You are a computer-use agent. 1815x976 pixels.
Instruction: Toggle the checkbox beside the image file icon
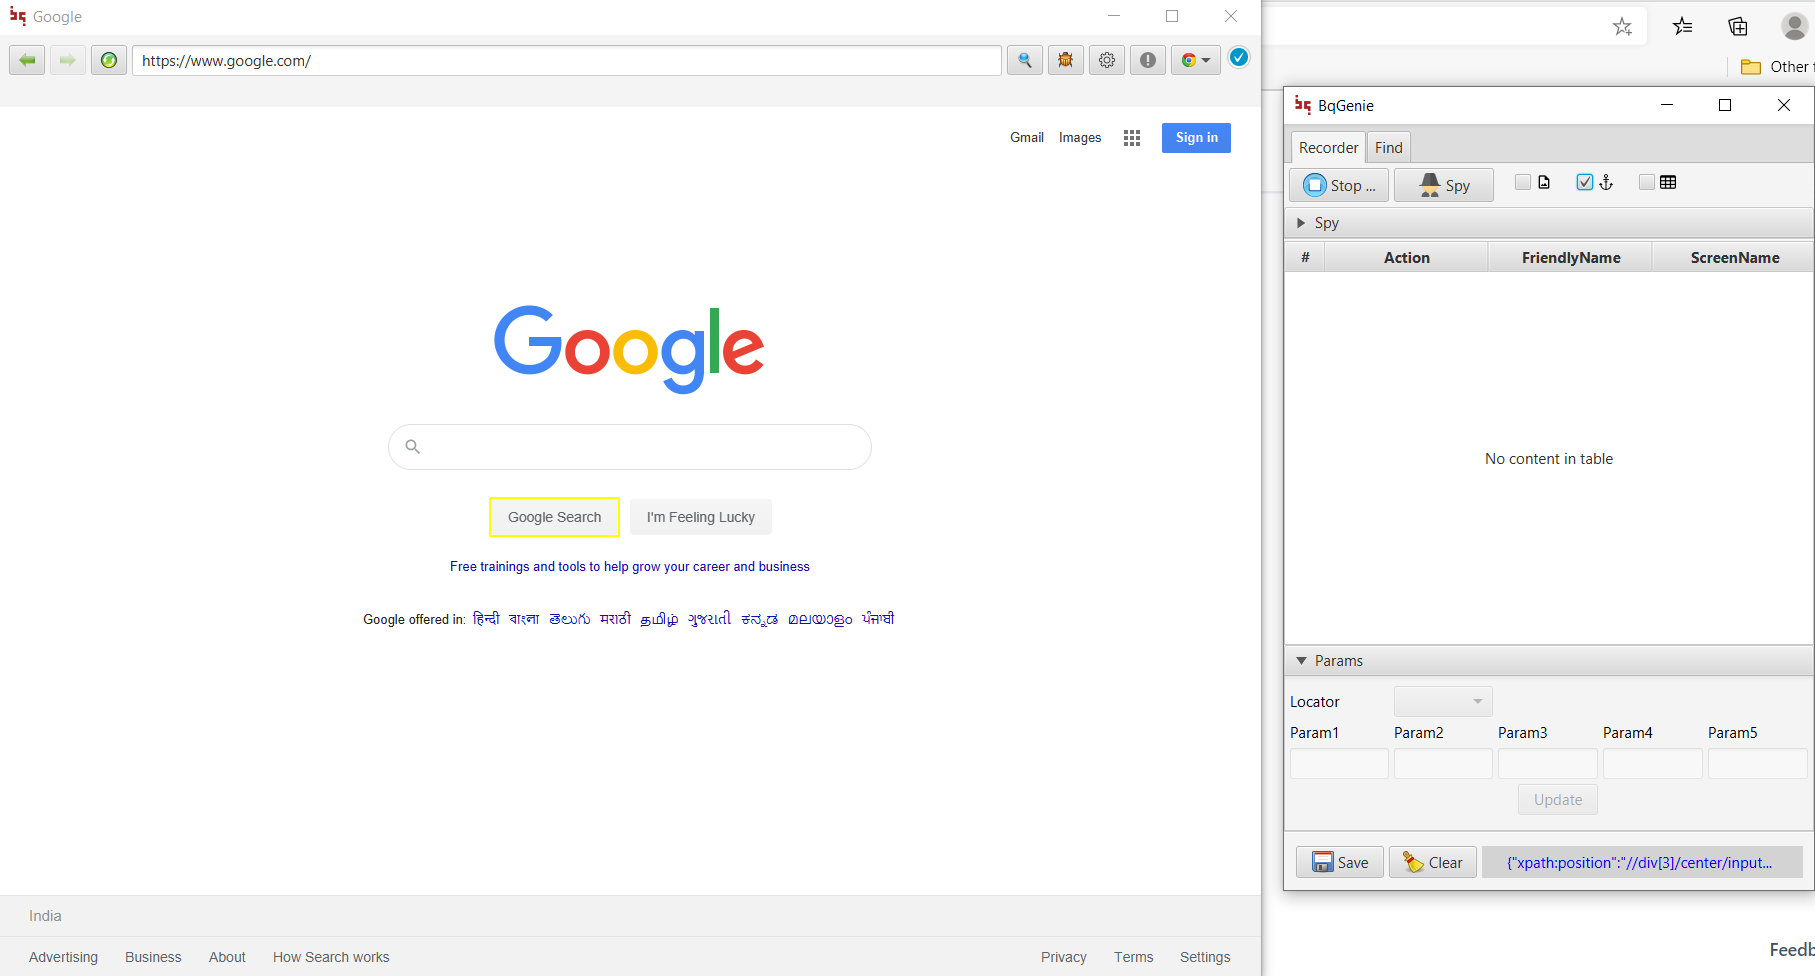[1523, 182]
